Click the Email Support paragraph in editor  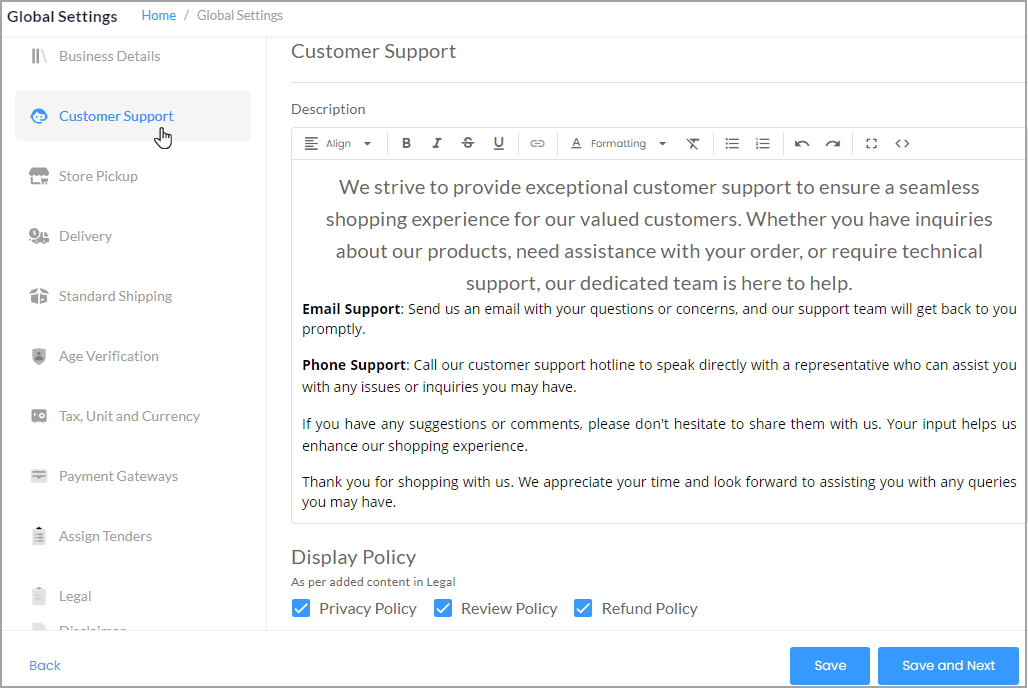659,319
